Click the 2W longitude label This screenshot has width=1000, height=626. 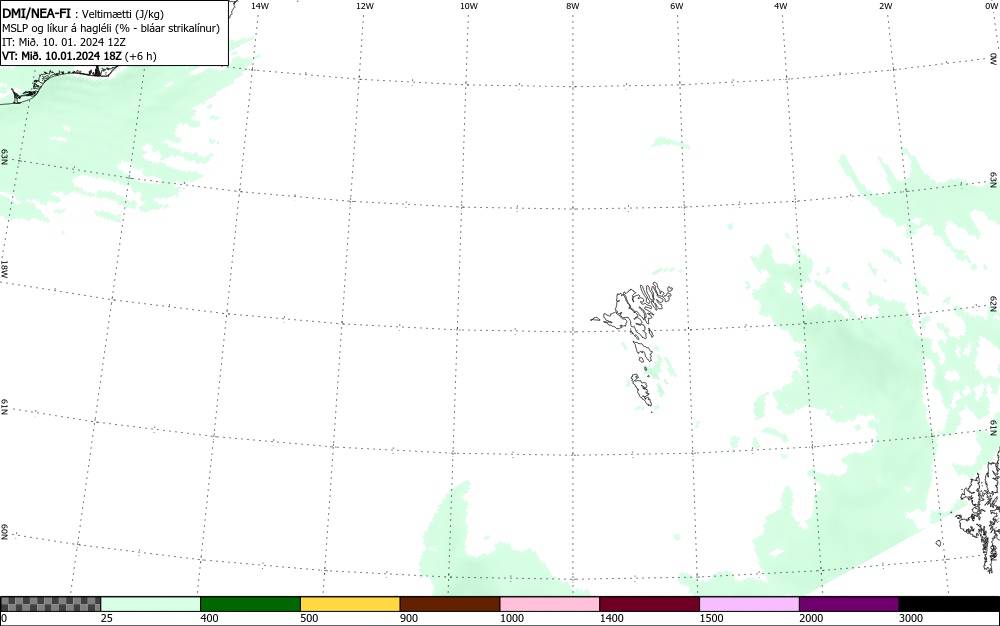click(885, 6)
